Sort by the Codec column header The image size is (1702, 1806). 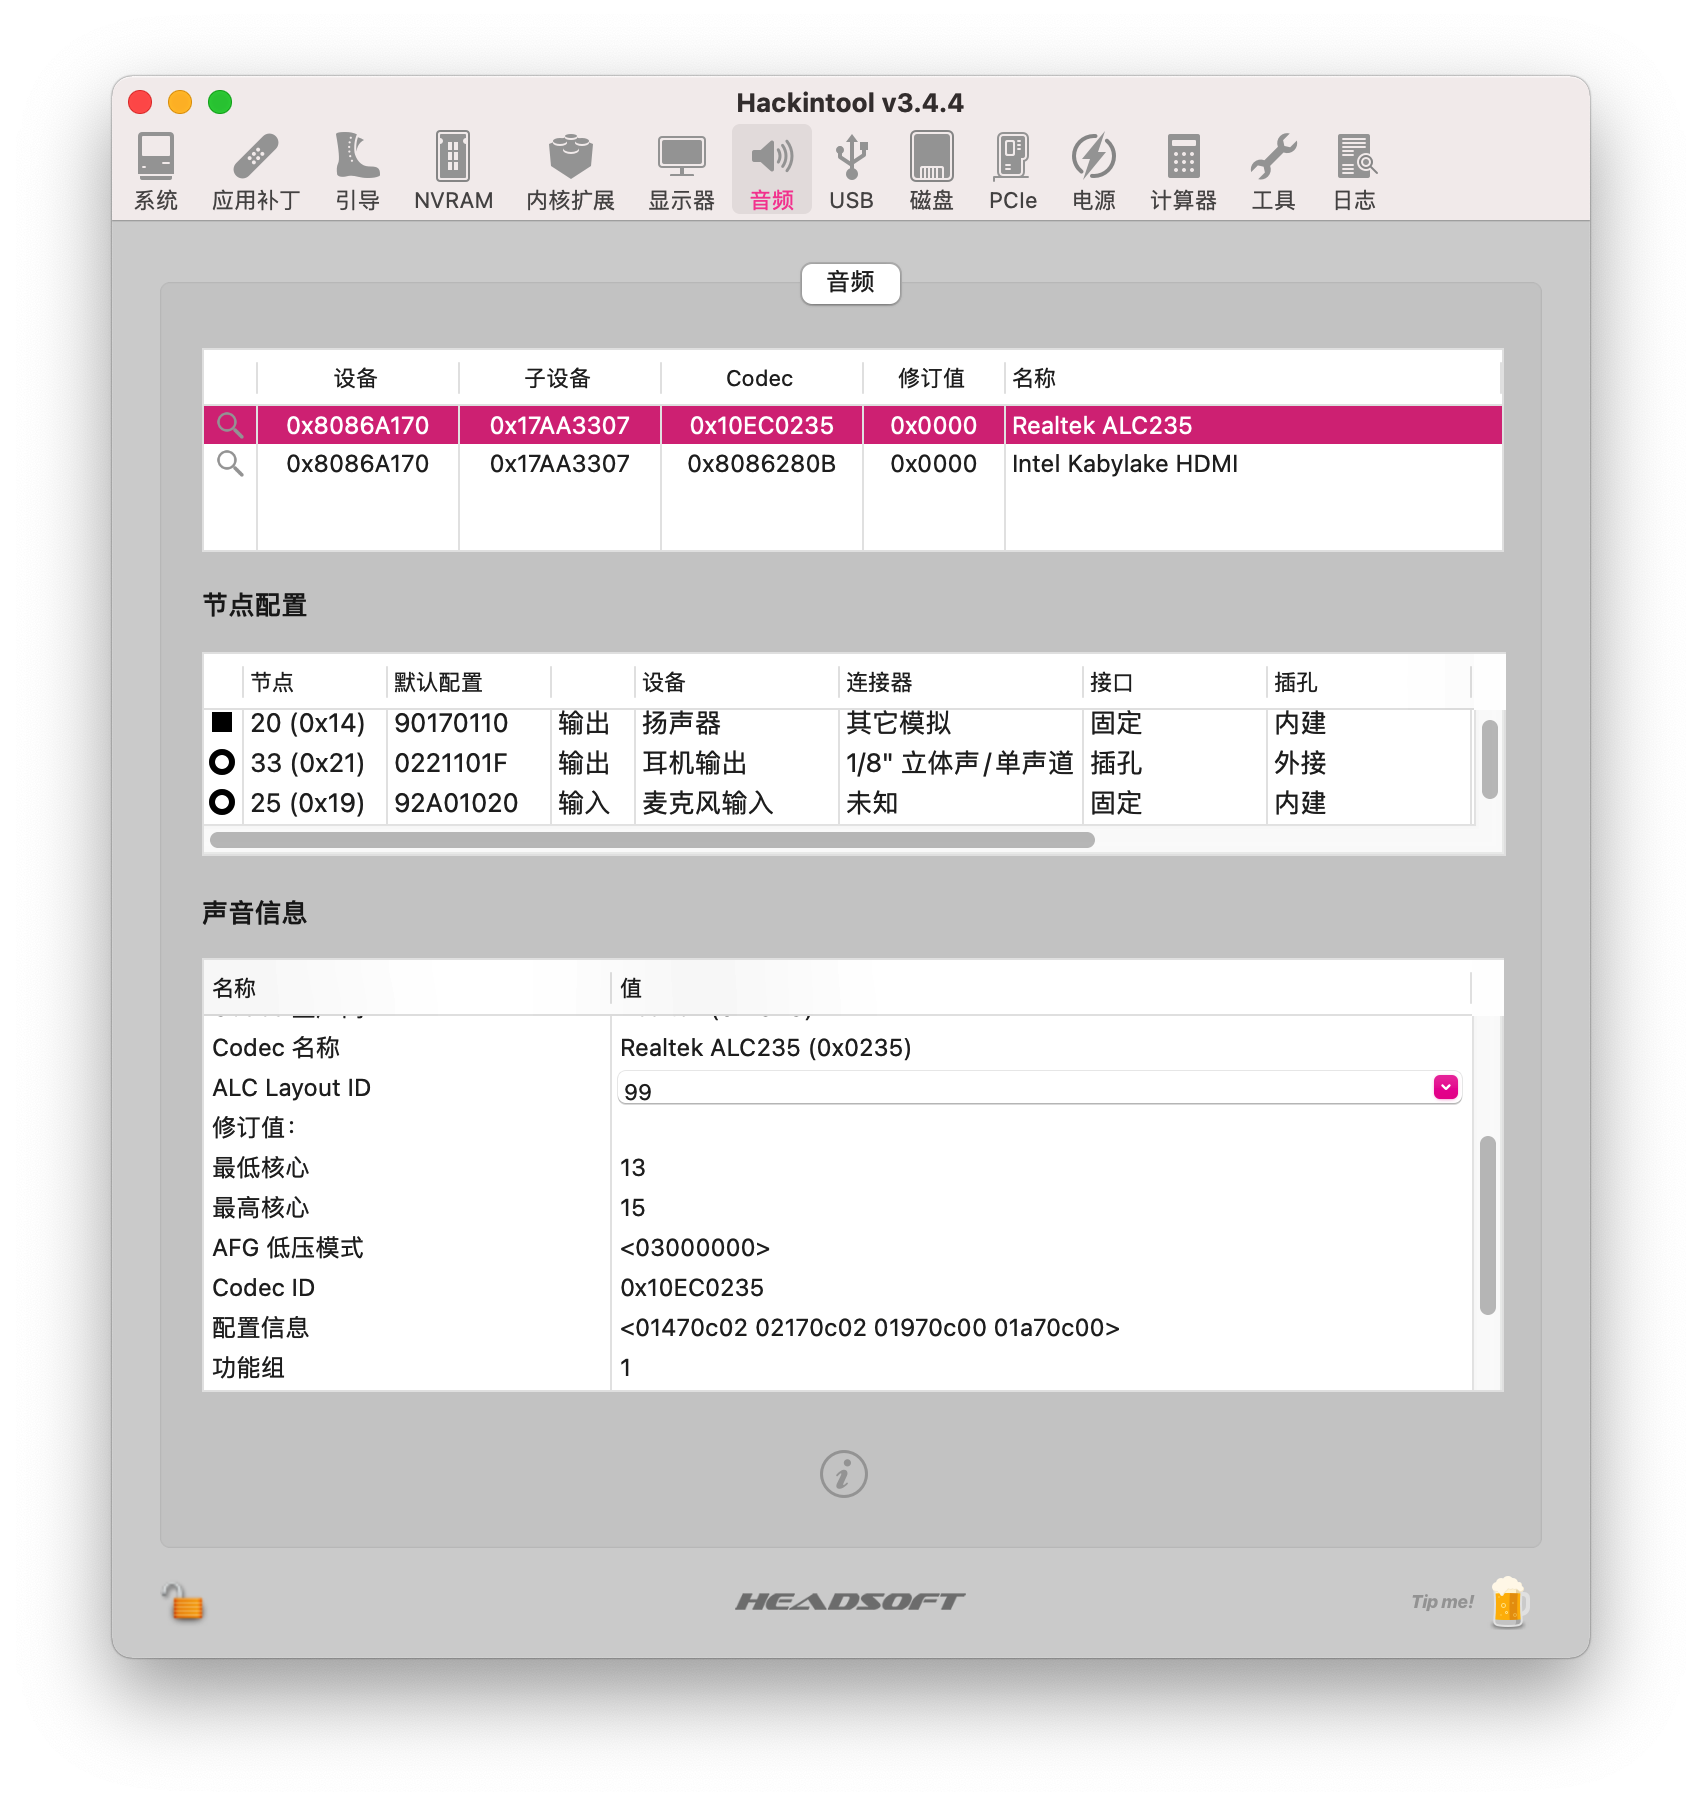[x=761, y=378]
